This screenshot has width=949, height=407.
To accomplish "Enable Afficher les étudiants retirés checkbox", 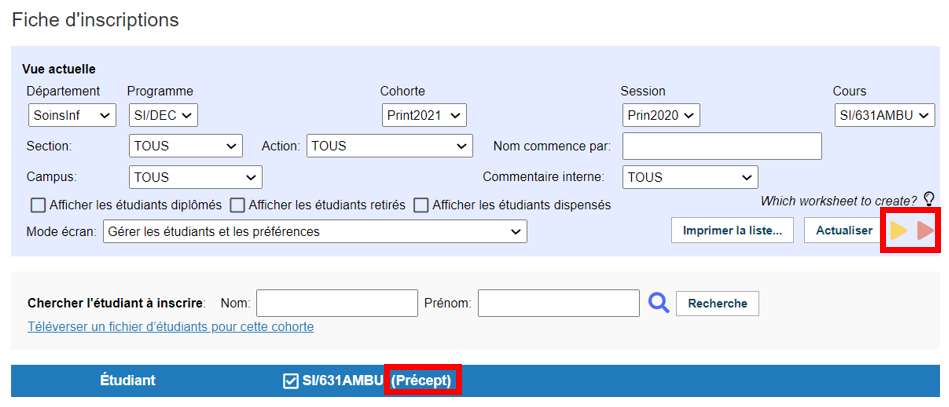I will click(237, 205).
